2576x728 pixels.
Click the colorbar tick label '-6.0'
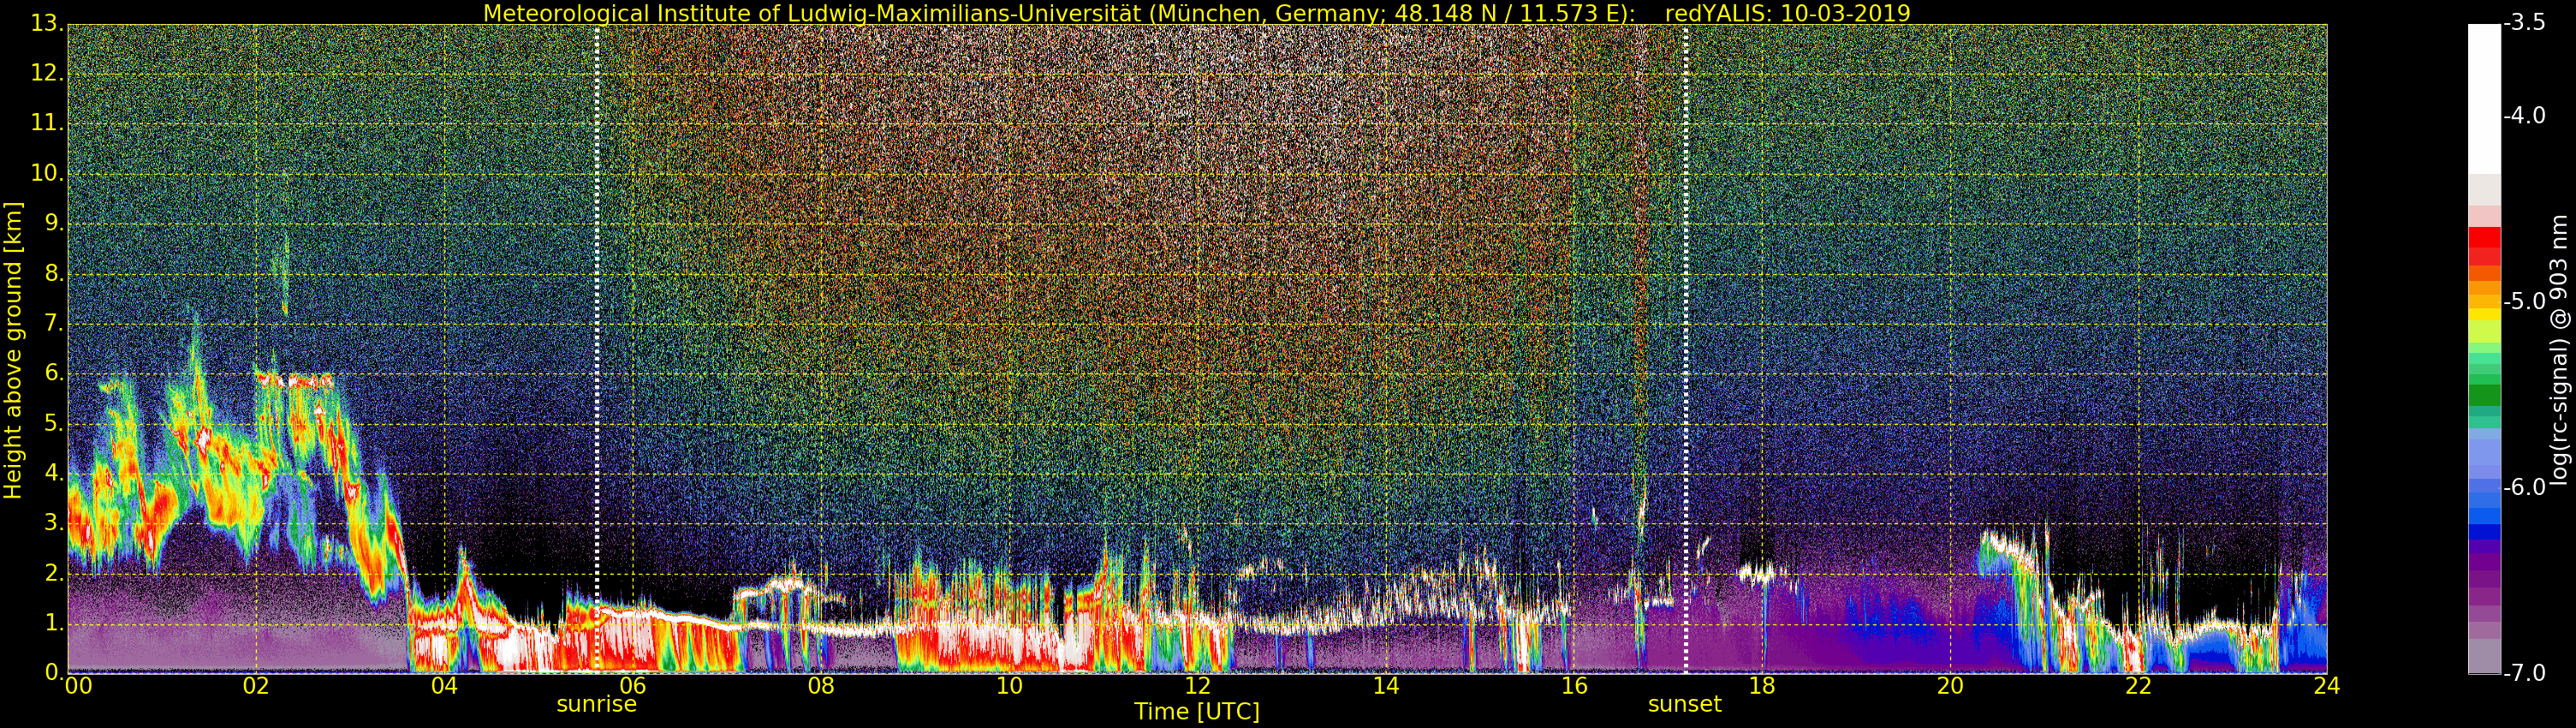coord(2524,488)
